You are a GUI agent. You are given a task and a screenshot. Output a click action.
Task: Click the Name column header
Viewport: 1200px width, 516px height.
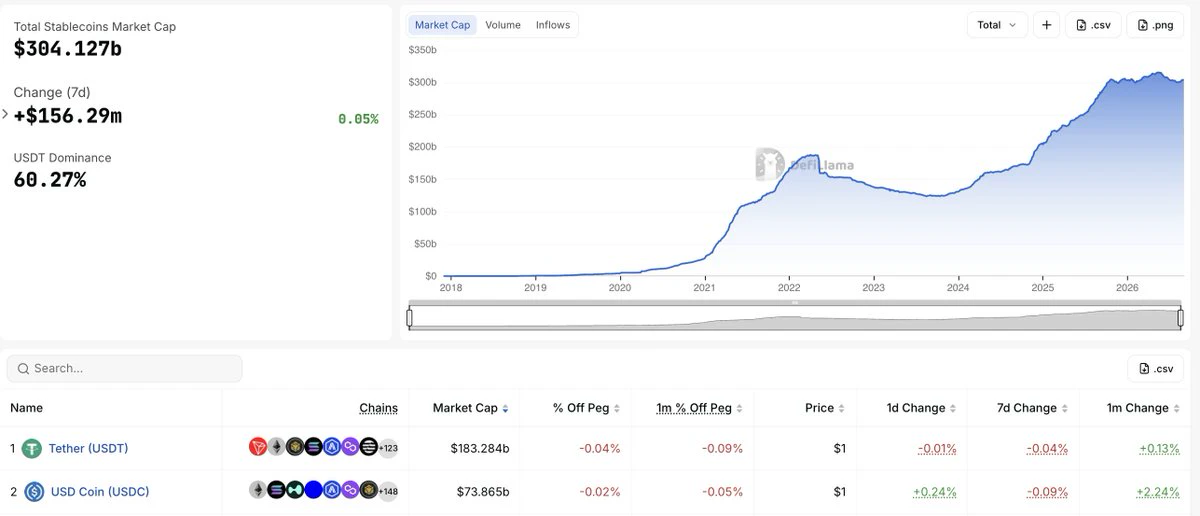(x=27, y=408)
